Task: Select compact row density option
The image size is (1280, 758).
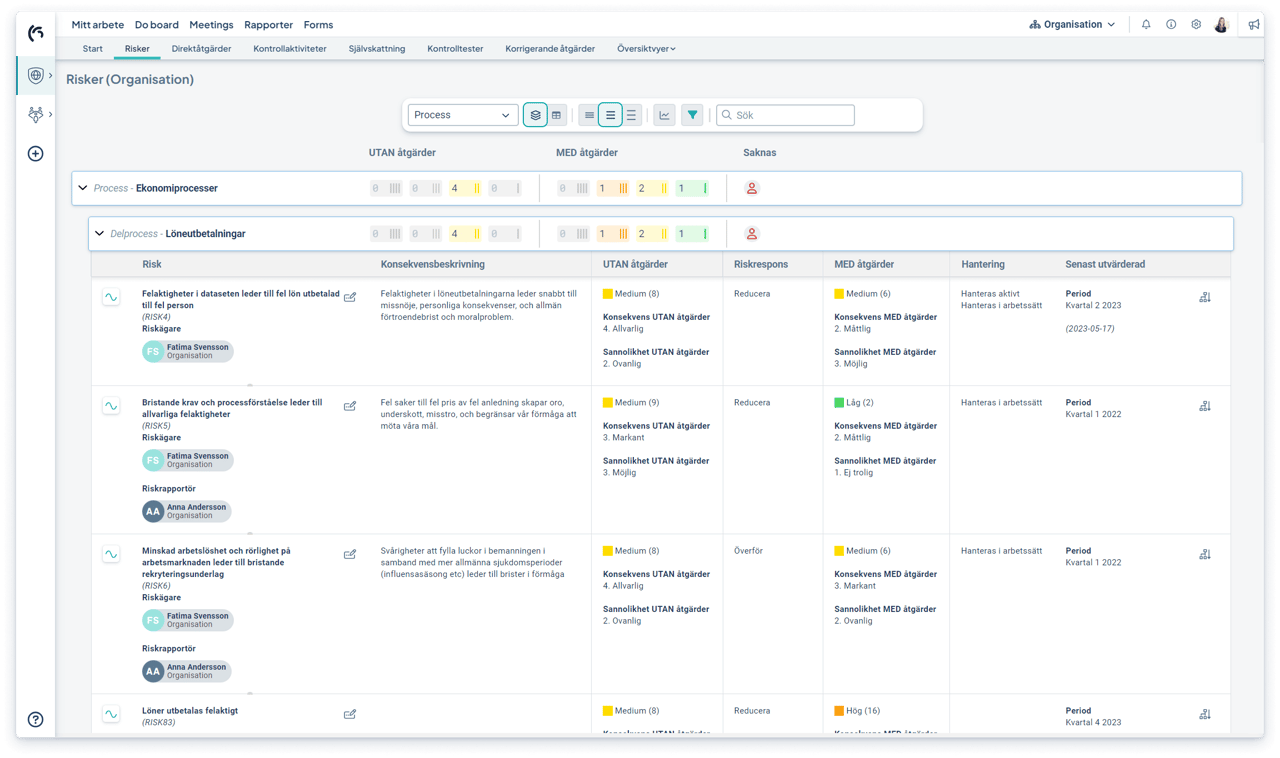Action: click(x=589, y=115)
